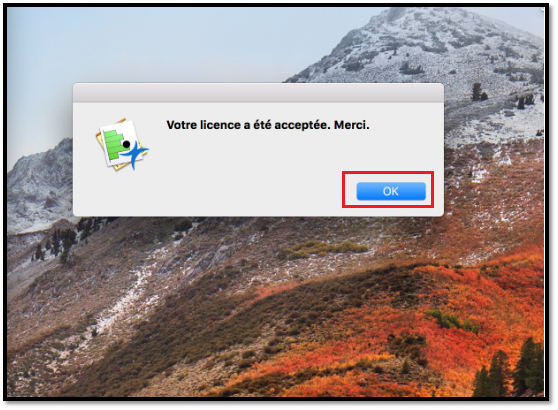558x410 pixels.
Task: Click the application icon in the dialog
Action: coord(122,144)
